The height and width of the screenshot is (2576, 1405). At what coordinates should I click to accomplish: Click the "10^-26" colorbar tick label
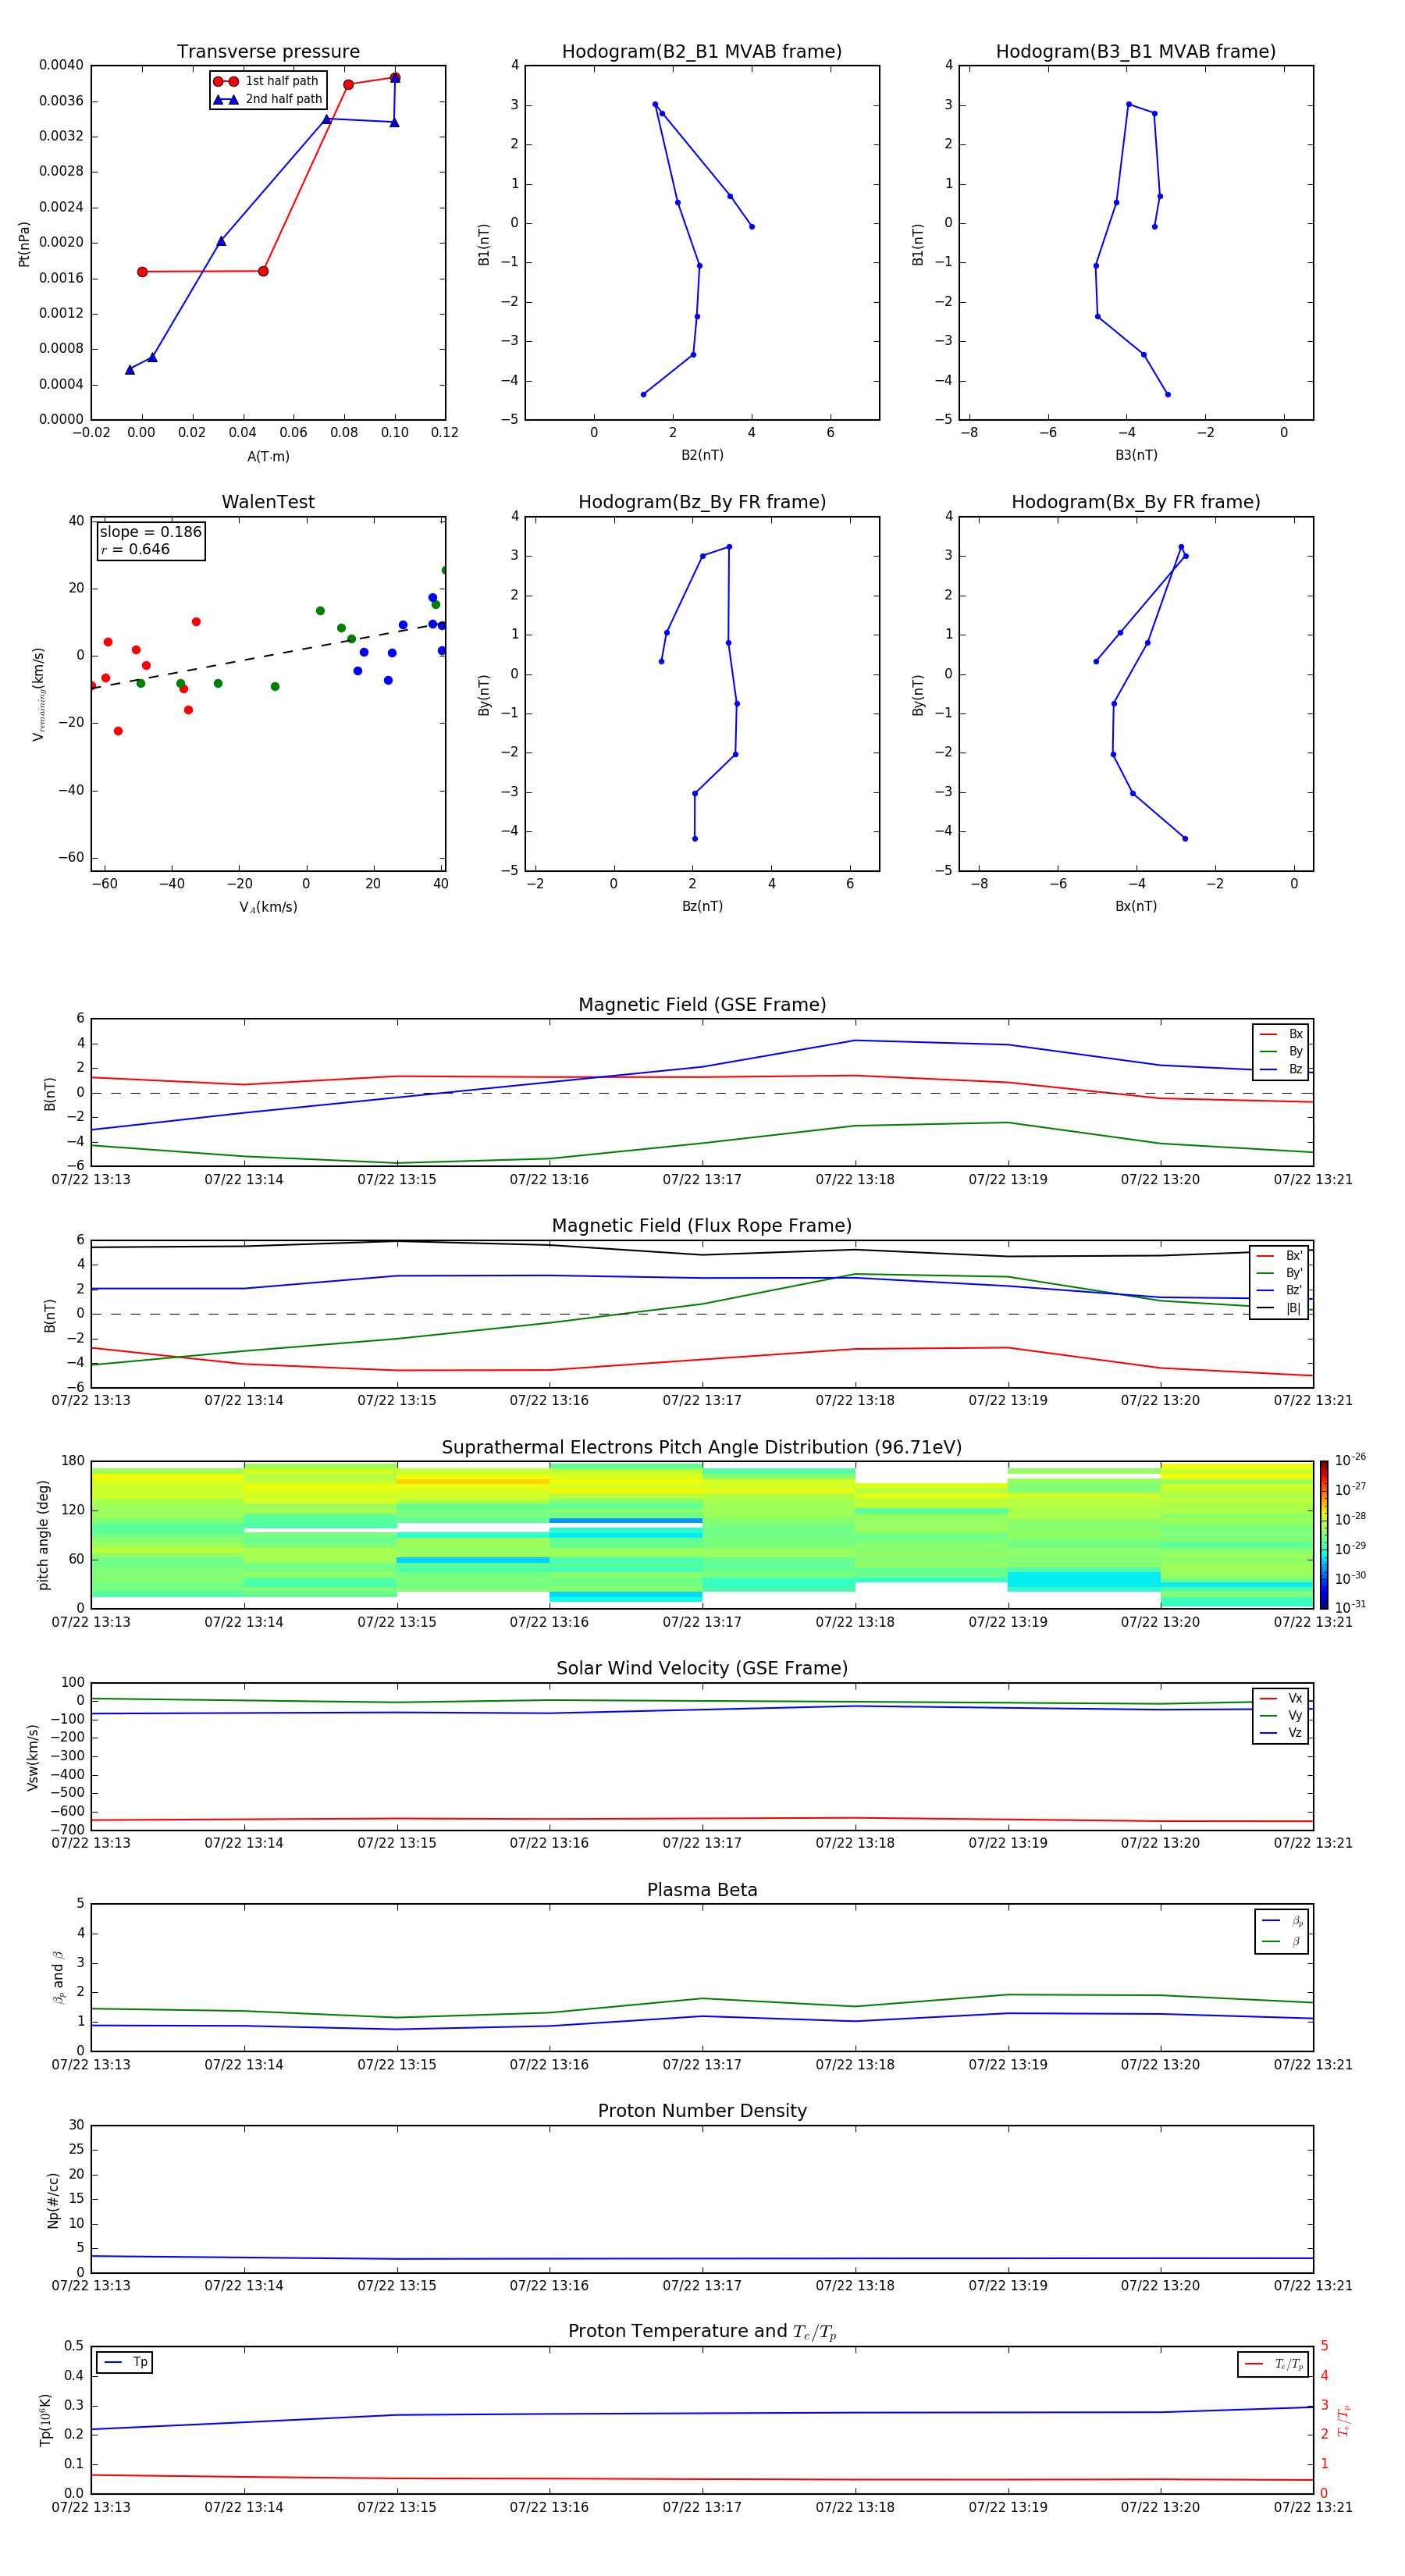tap(1350, 1460)
